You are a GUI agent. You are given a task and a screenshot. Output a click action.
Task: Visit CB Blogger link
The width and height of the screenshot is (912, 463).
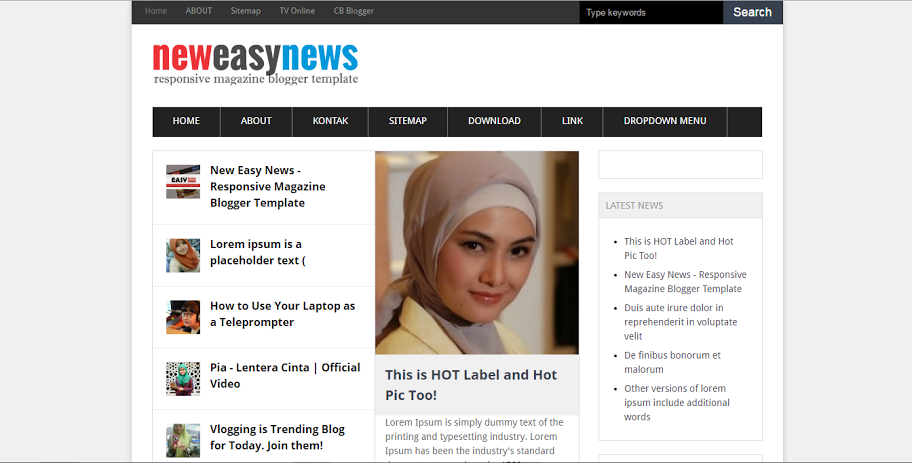pos(354,11)
